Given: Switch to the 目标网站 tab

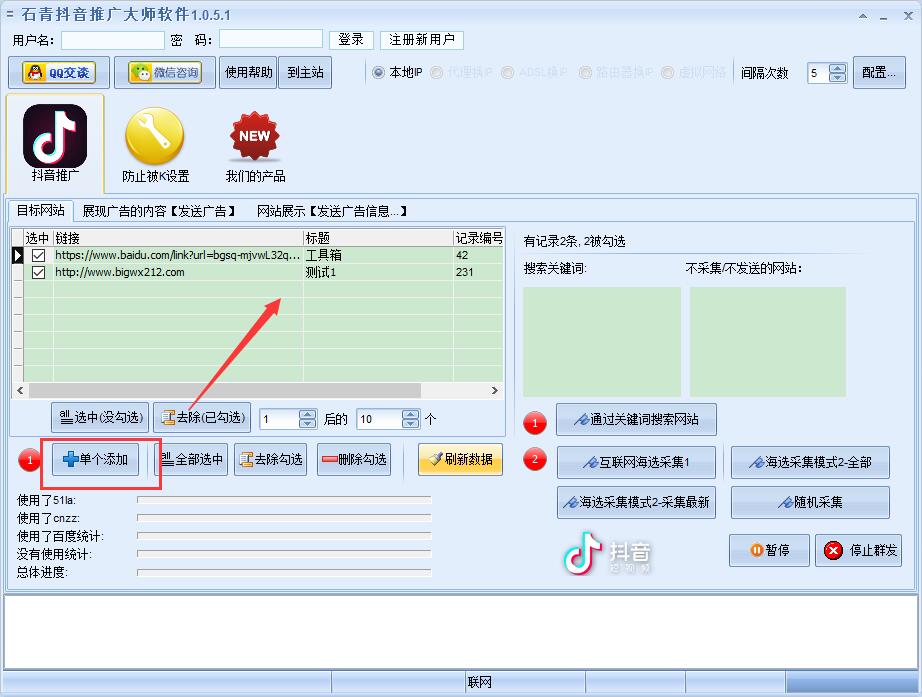Looking at the screenshot, I should pos(40,211).
